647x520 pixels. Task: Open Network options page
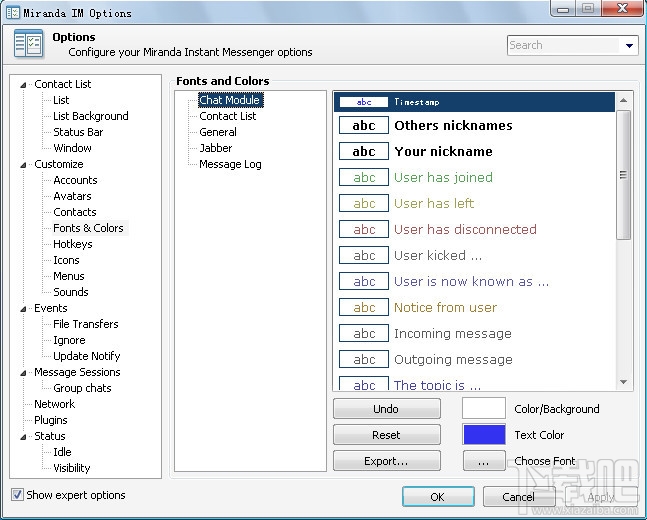[54, 404]
